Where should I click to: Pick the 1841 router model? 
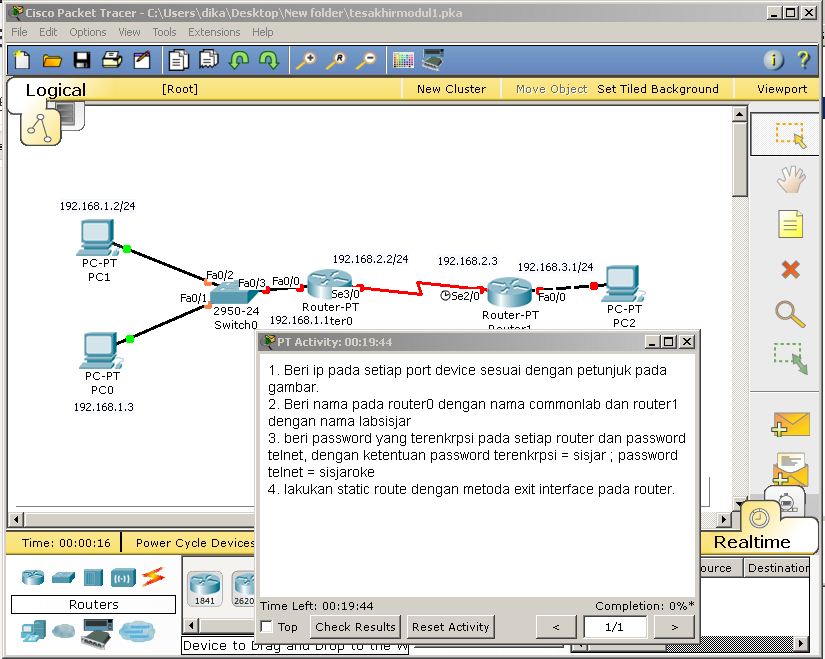coord(205,589)
